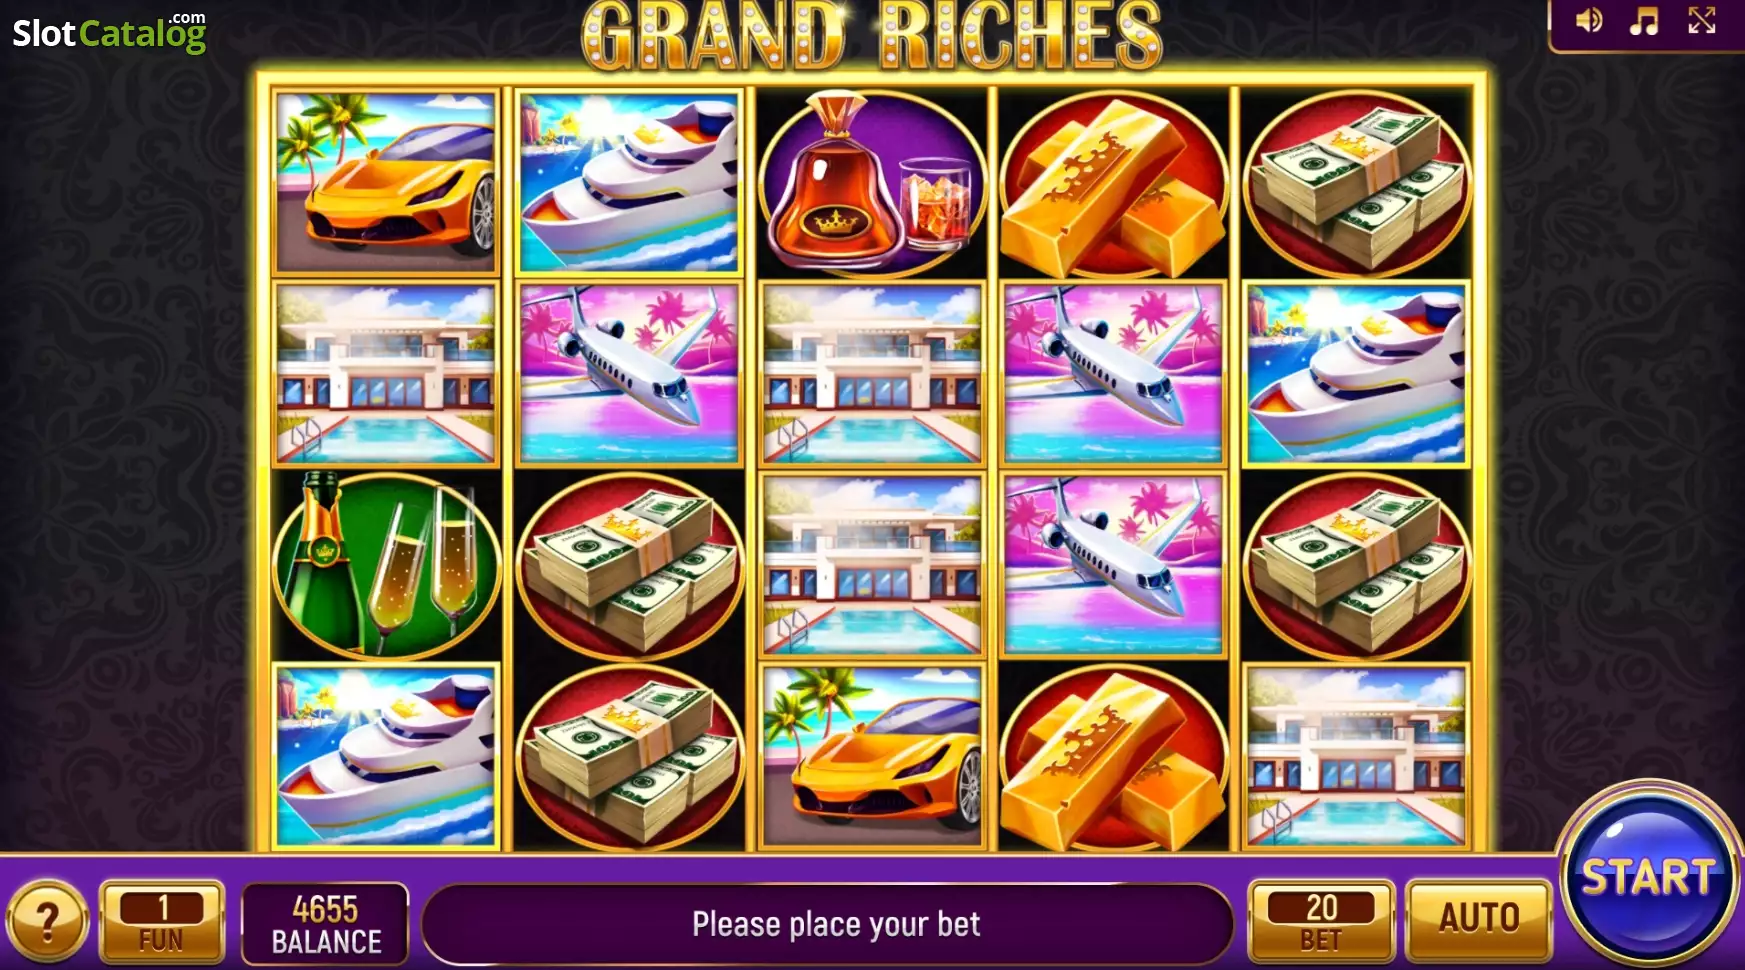Click the Grand Riches title logo
Viewport: 1745px width, 970px height.
pyautogui.click(x=872, y=36)
